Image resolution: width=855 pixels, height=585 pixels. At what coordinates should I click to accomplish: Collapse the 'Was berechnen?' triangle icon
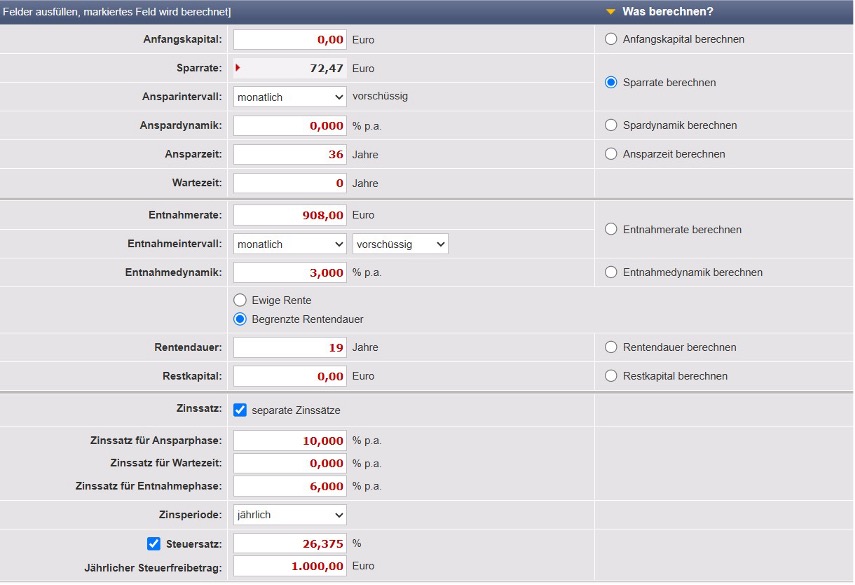pos(610,12)
